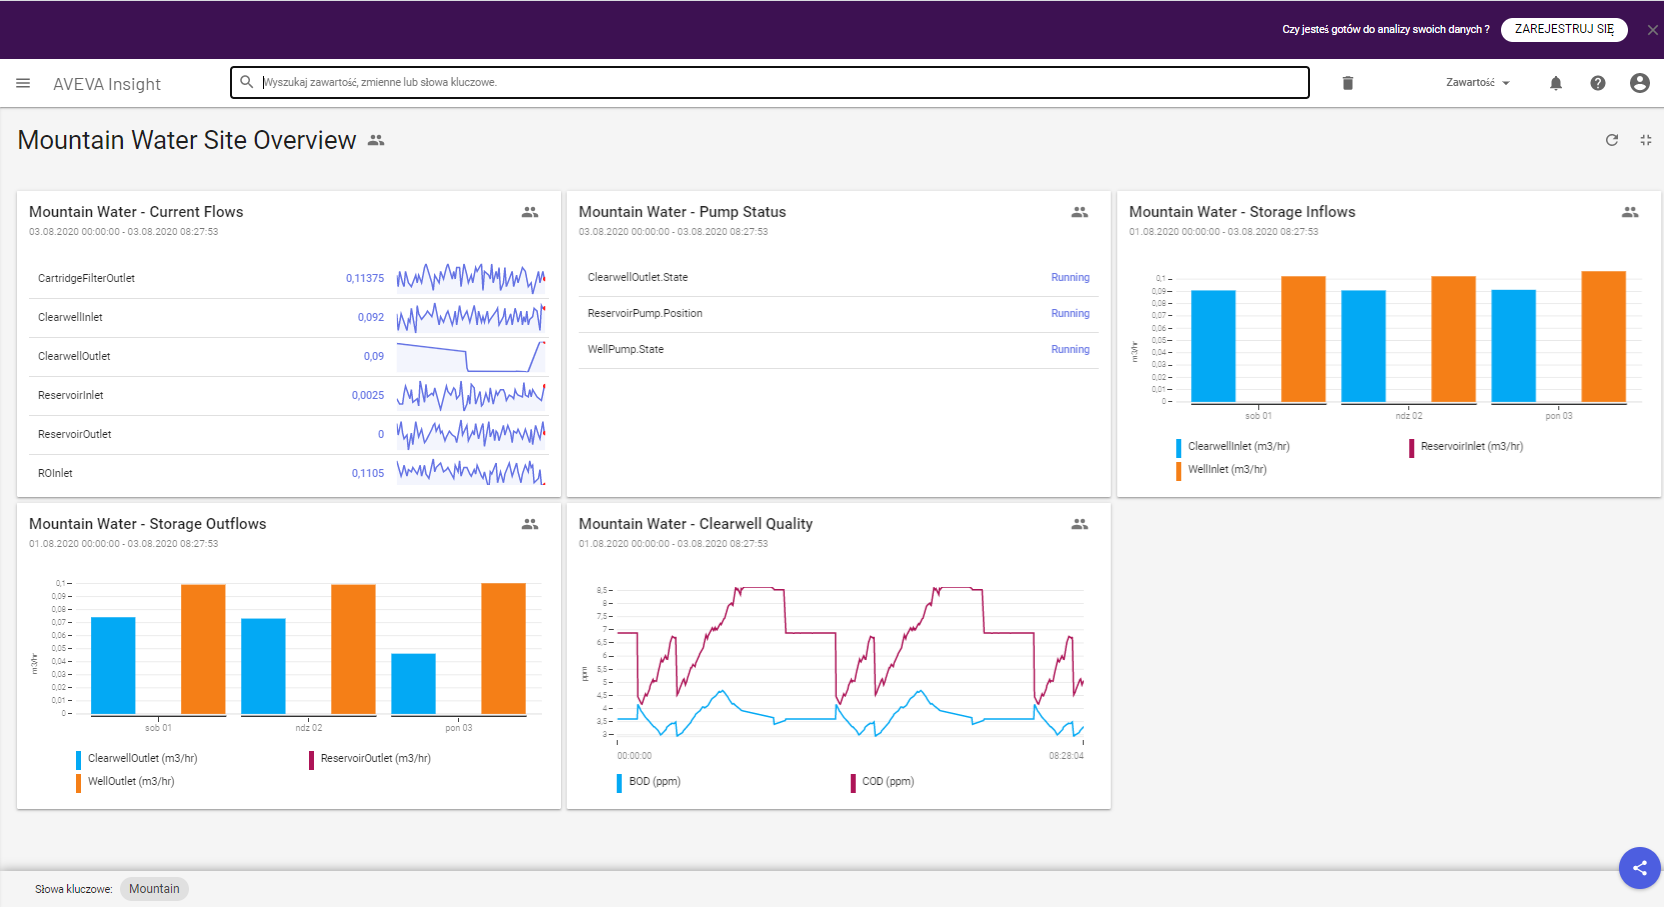Image resolution: width=1664 pixels, height=907 pixels.
Task: Click Running status of ClearwellOutlet.State
Action: tap(1070, 278)
